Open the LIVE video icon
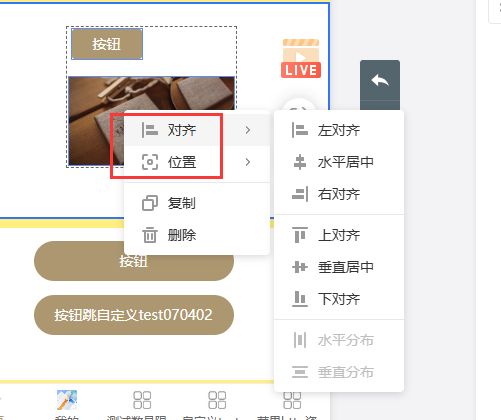Viewport: 501px width, 420px height. point(301,58)
